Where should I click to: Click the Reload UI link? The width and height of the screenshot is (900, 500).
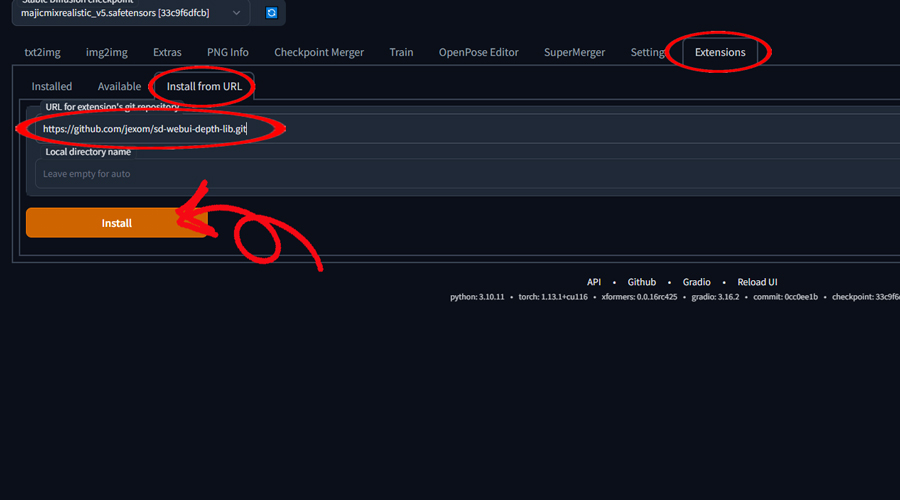(758, 282)
